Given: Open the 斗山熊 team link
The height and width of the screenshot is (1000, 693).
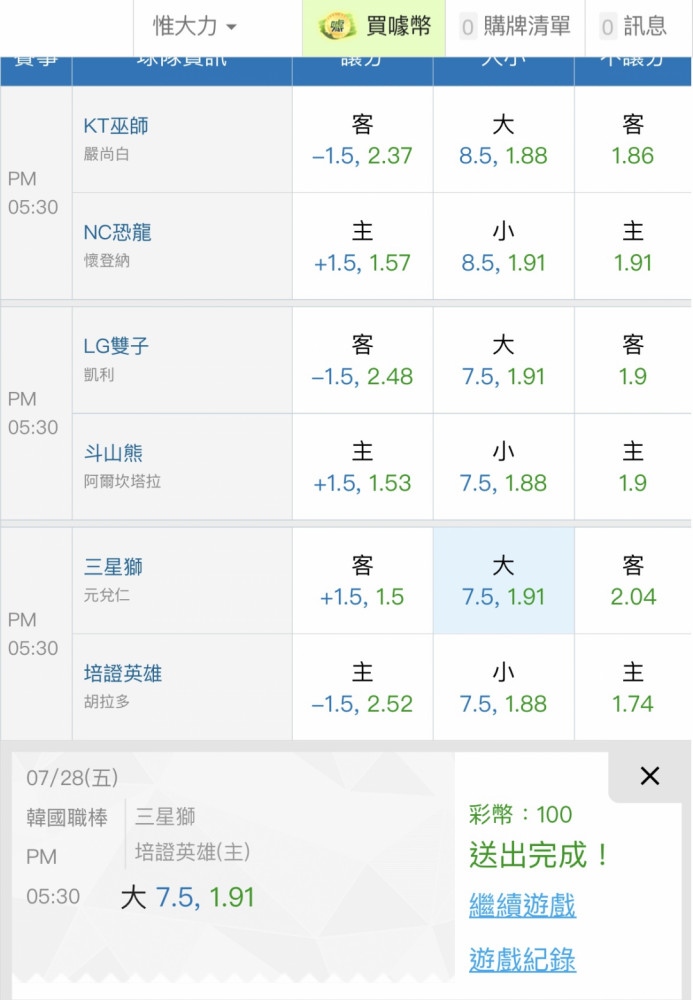Looking at the screenshot, I should coord(113,453).
